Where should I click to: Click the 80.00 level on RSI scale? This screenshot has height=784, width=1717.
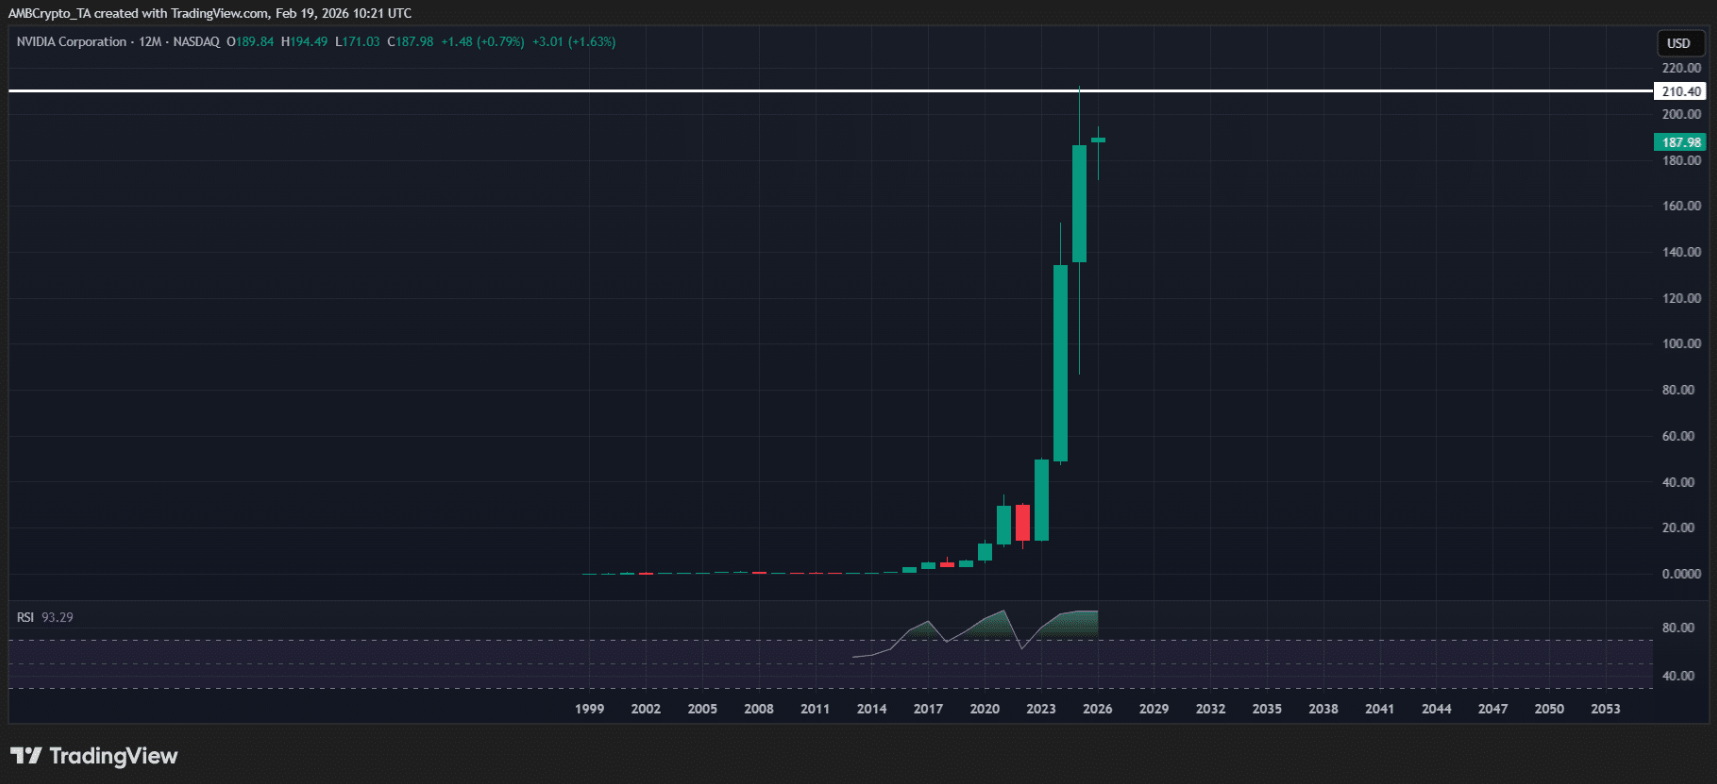(1678, 628)
